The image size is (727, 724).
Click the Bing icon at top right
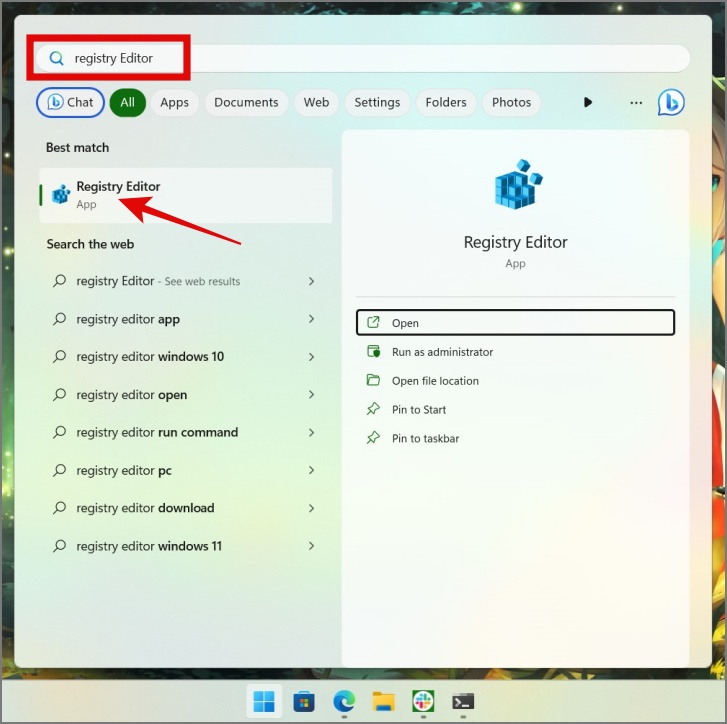671,102
